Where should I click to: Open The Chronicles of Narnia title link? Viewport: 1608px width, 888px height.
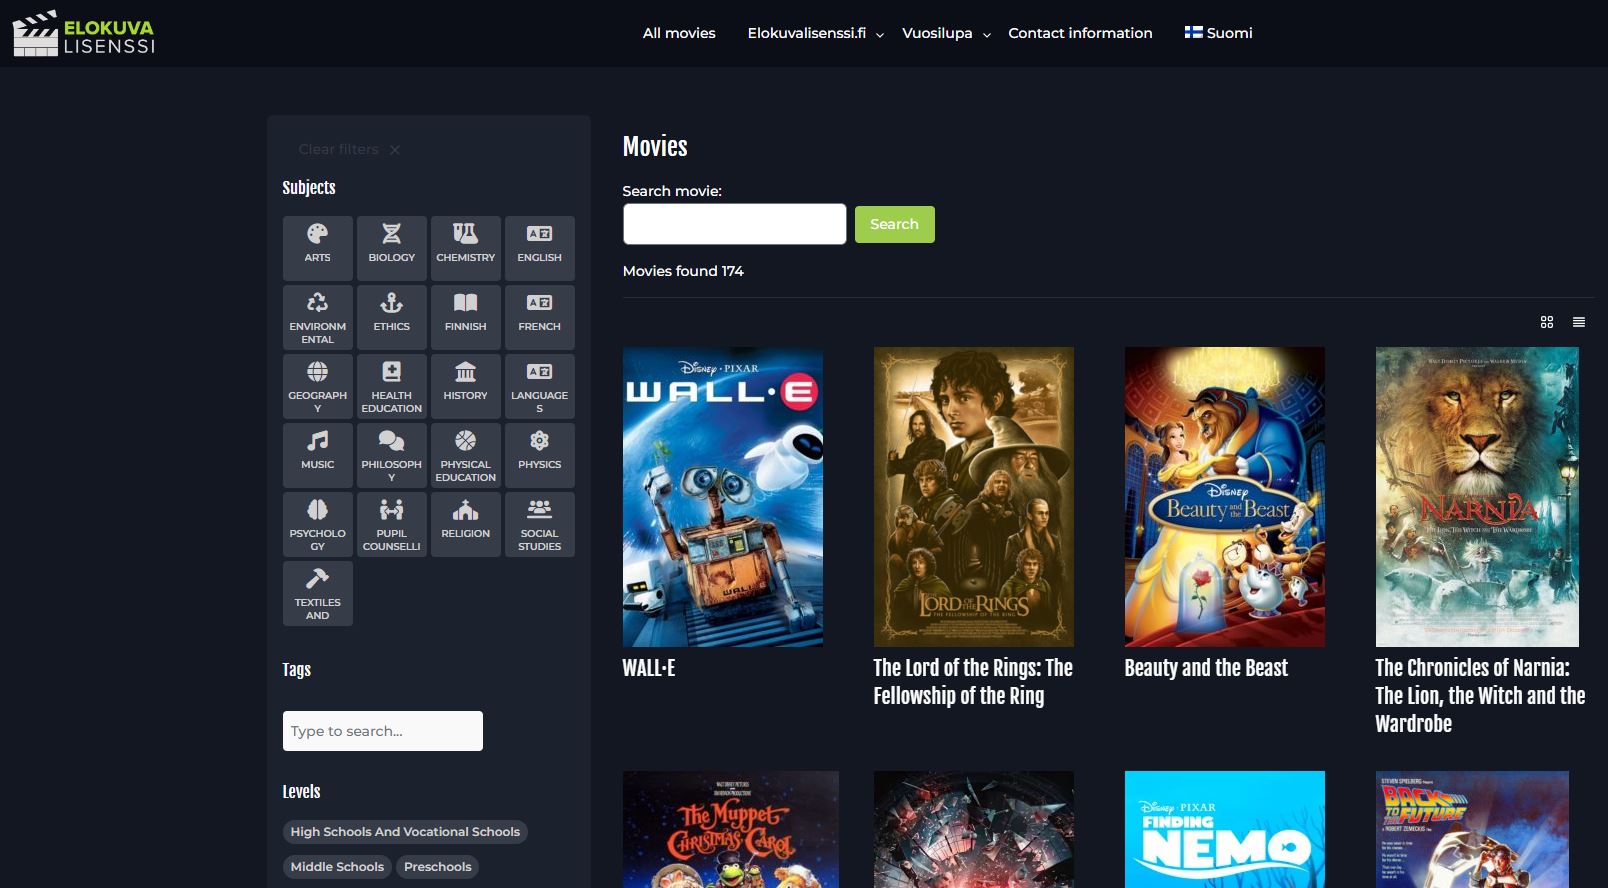point(1480,696)
